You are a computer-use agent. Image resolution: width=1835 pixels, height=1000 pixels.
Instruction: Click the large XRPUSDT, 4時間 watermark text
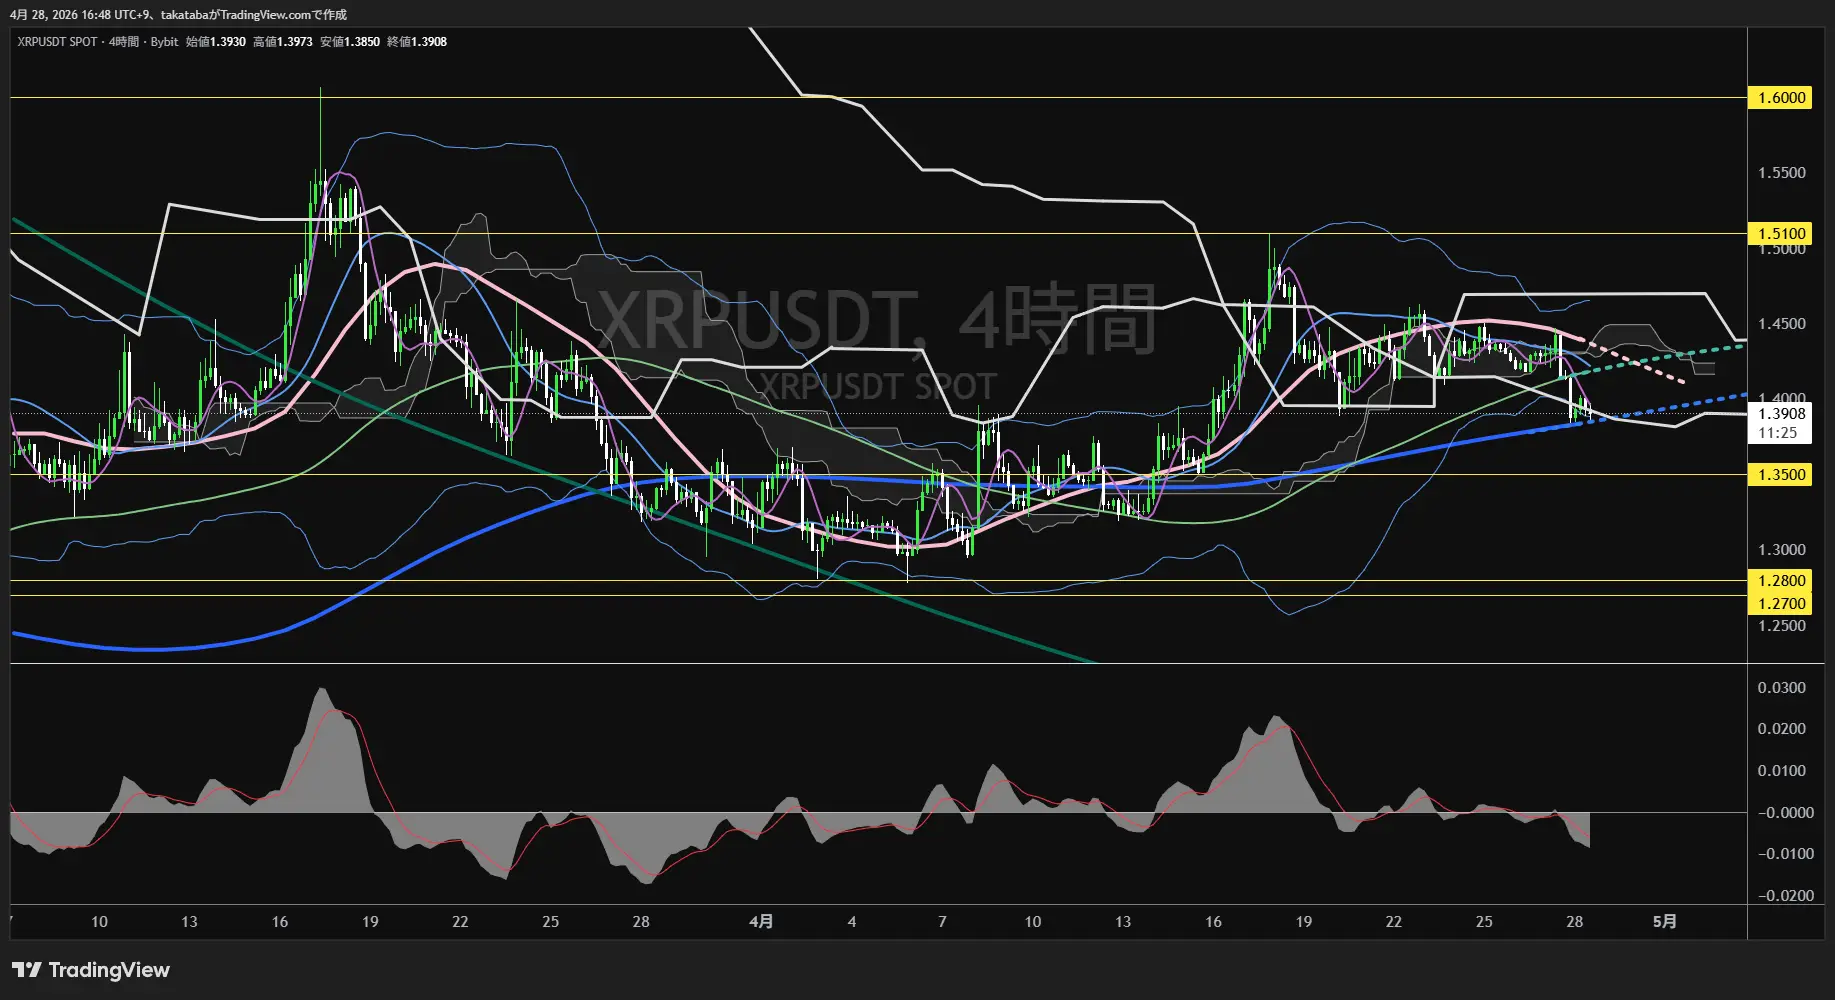(x=876, y=320)
